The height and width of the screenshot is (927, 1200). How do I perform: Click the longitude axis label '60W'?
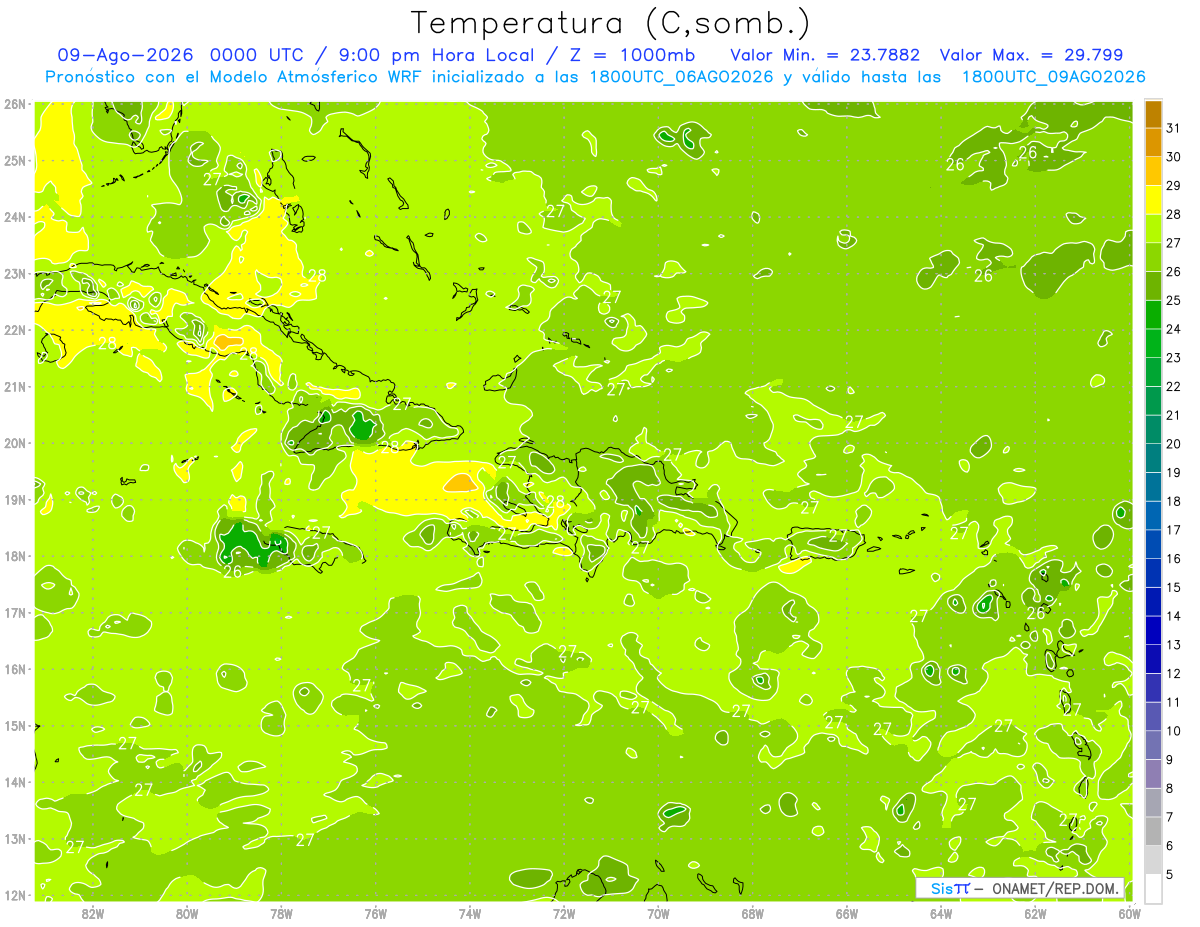(1129, 913)
